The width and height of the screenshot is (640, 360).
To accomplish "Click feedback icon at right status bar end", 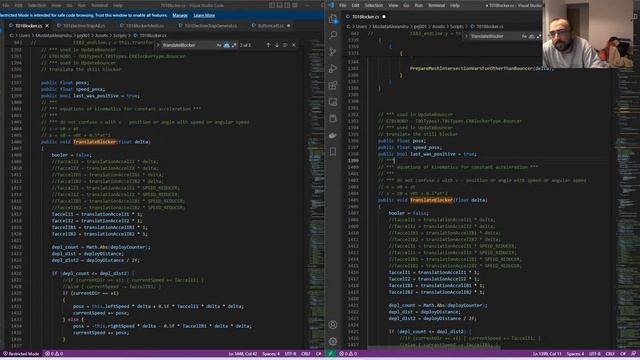I will (x=633, y=354).
